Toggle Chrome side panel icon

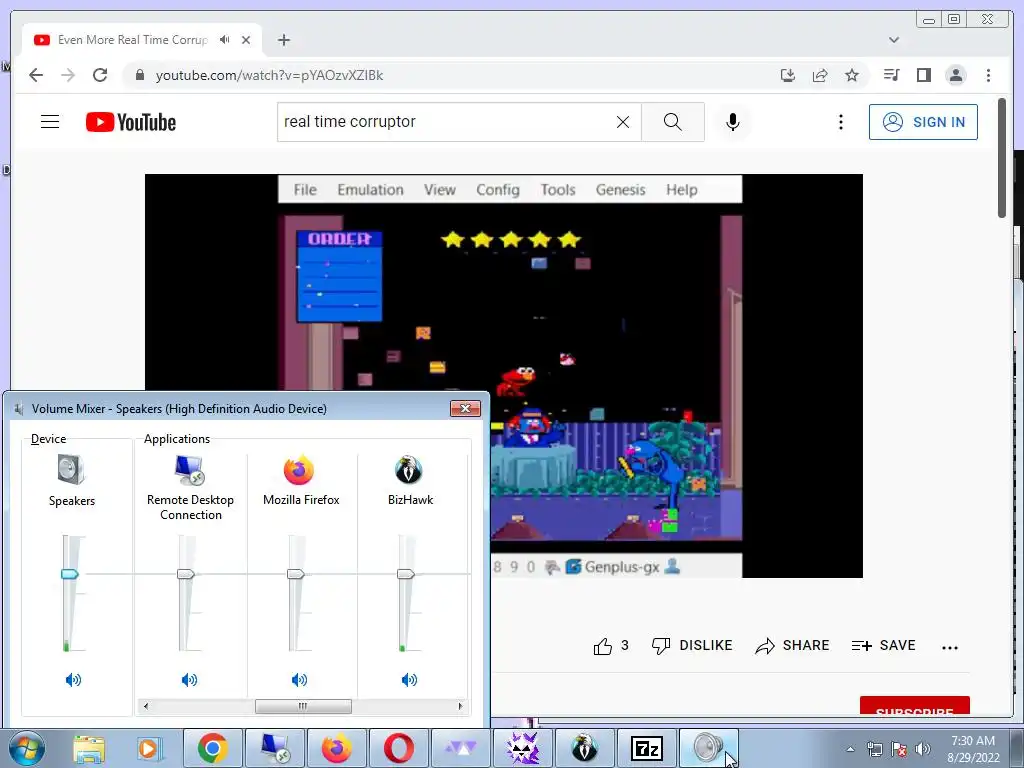(x=923, y=75)
